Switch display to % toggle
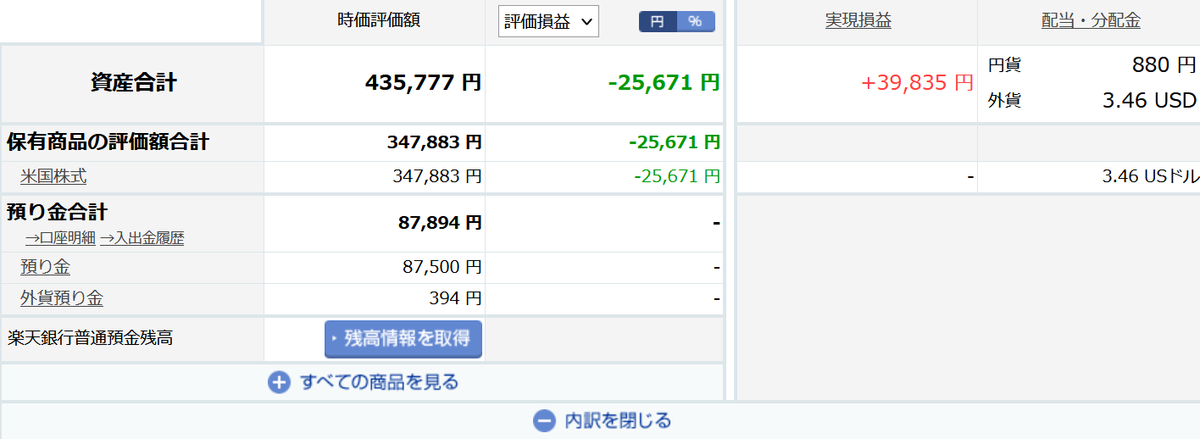 coord(696,21)
